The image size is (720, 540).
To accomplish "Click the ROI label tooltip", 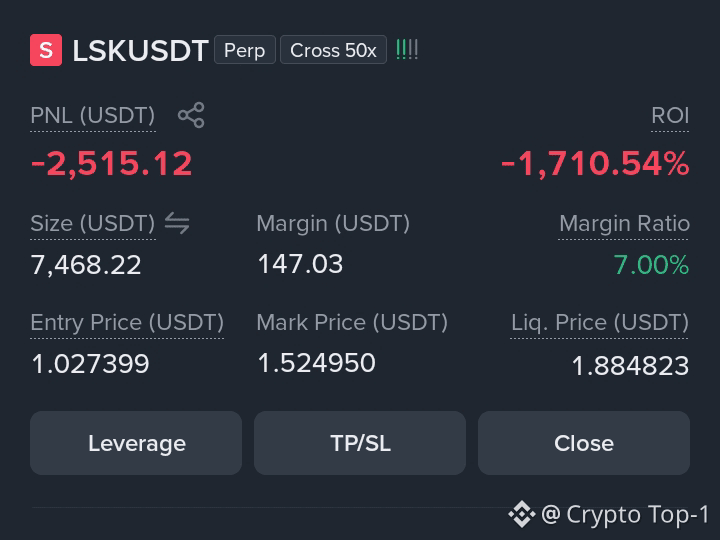I will pyautogui.click(x=670, y=115).
